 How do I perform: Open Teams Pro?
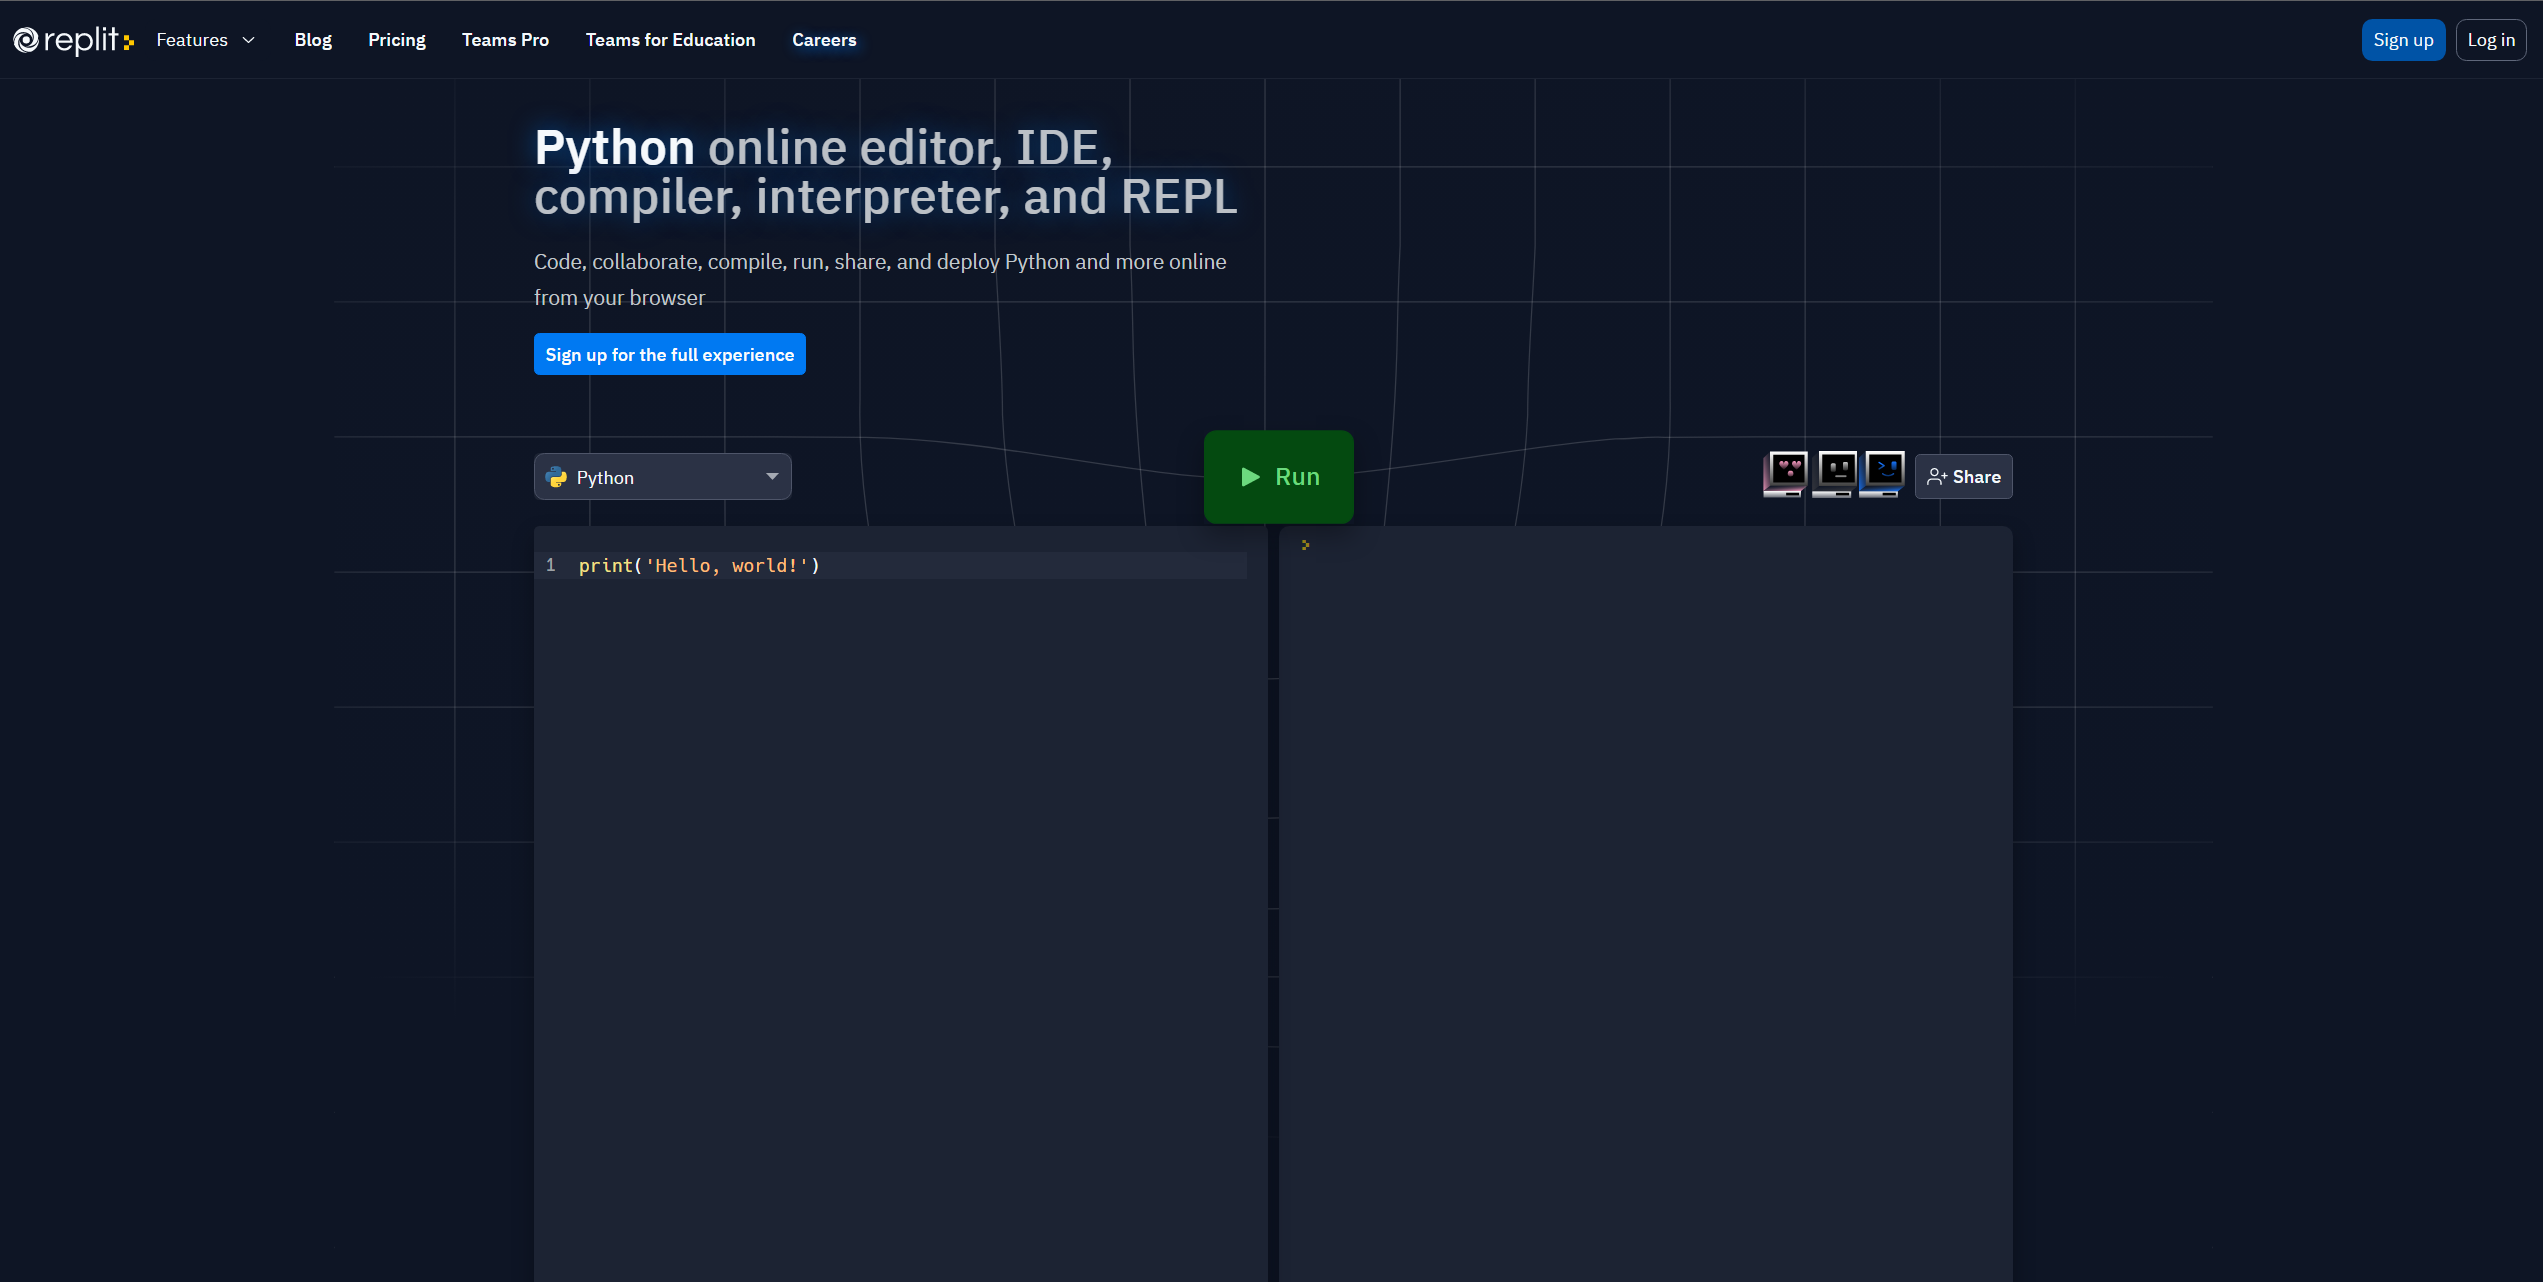(505, 40)
